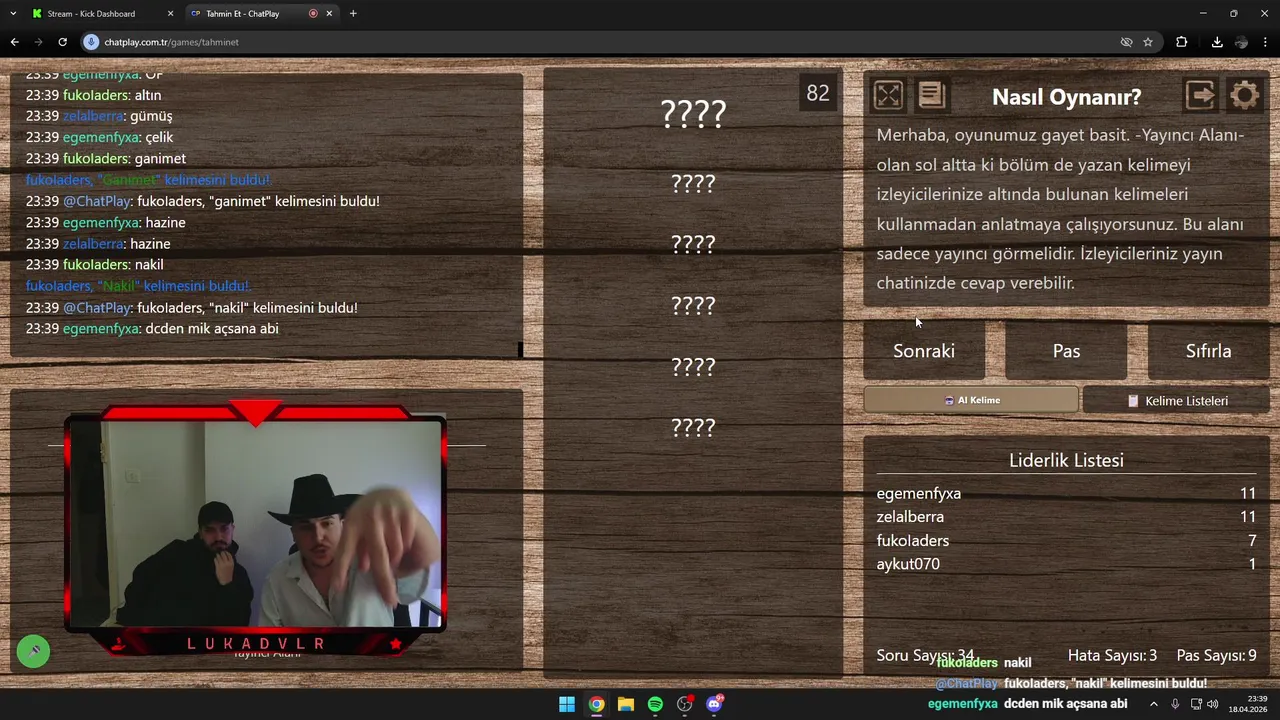1280x720 pixels.
Task: Open Windows Start menu
Action: pyautogui.click(x=567, y=704)
